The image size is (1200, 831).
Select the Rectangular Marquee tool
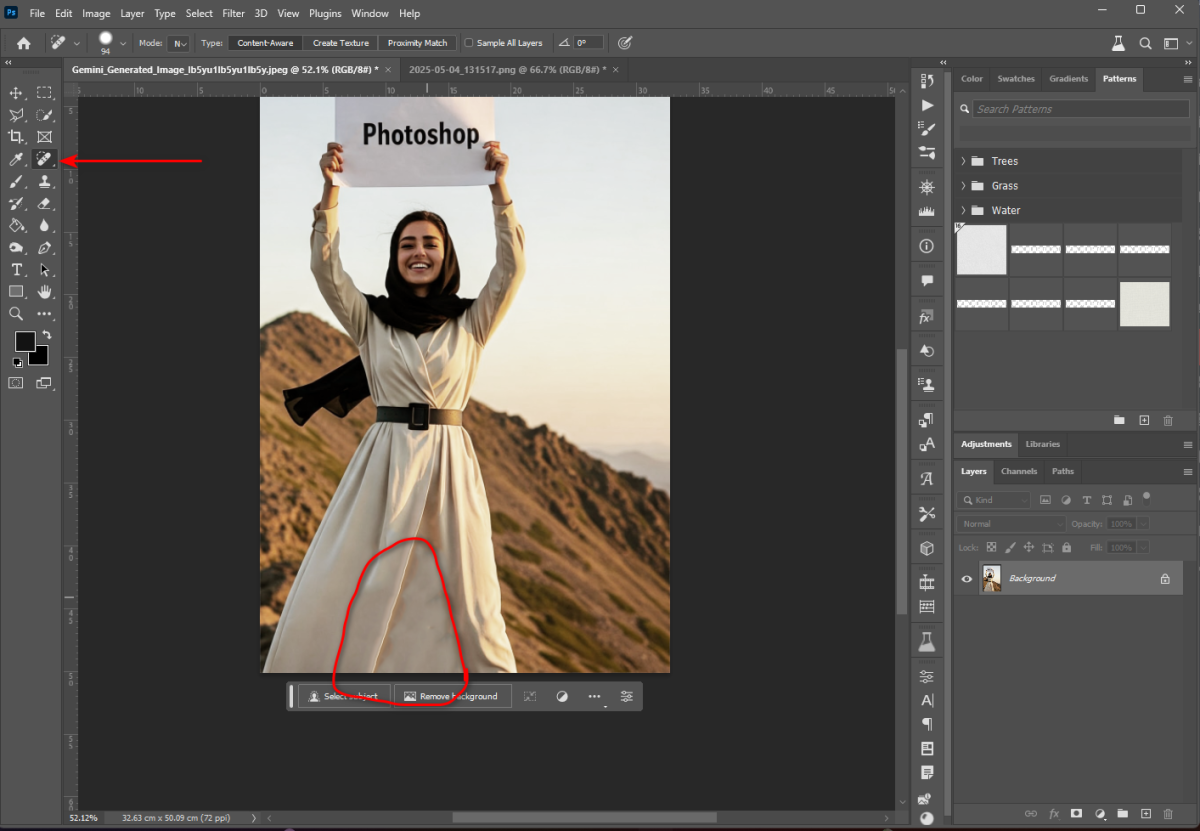[x=45, y=93]
